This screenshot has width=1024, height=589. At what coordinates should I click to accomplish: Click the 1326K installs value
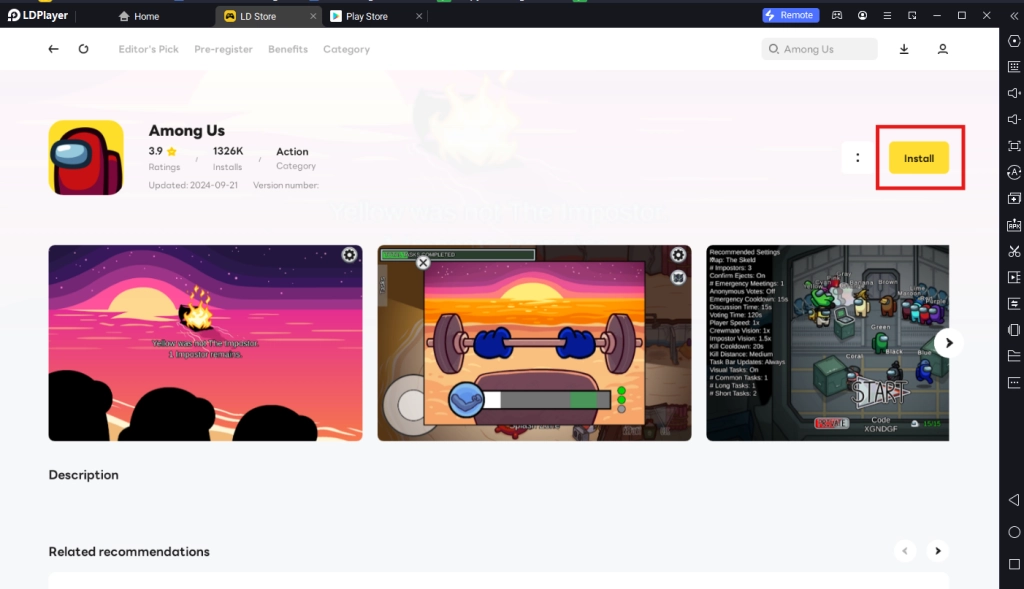pos(228,151)
